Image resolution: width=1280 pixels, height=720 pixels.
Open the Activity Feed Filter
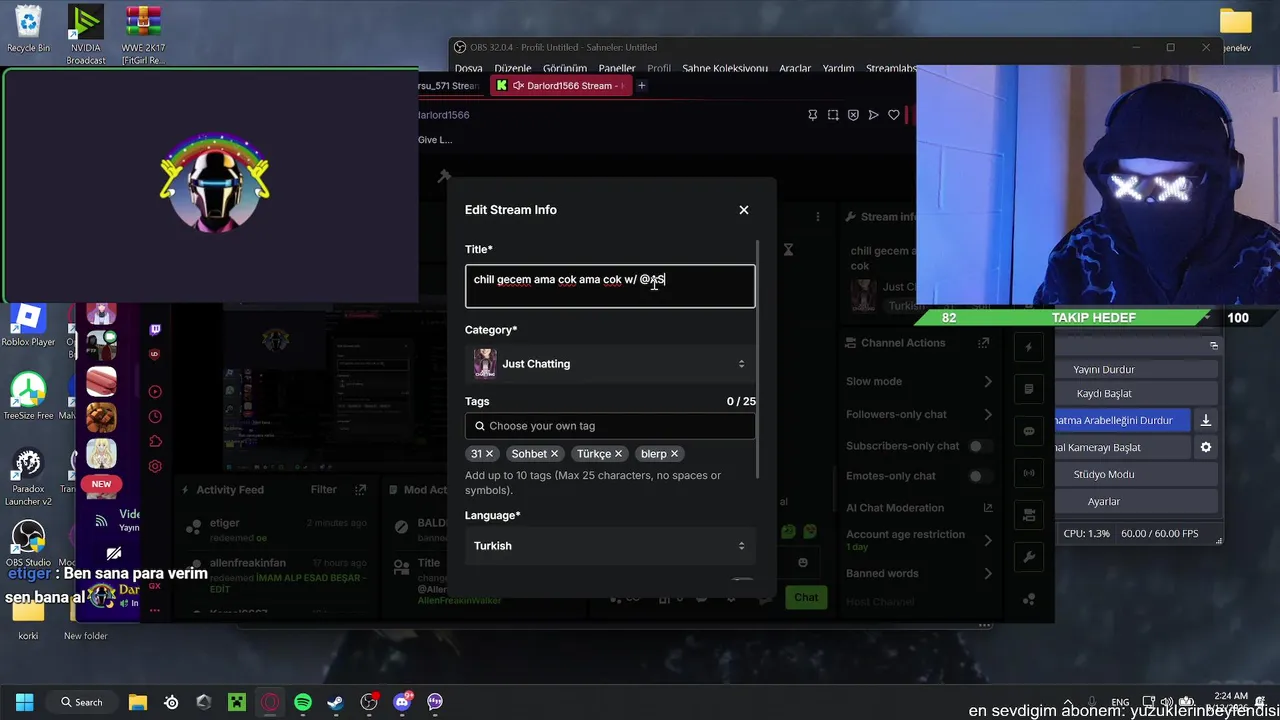323,490
